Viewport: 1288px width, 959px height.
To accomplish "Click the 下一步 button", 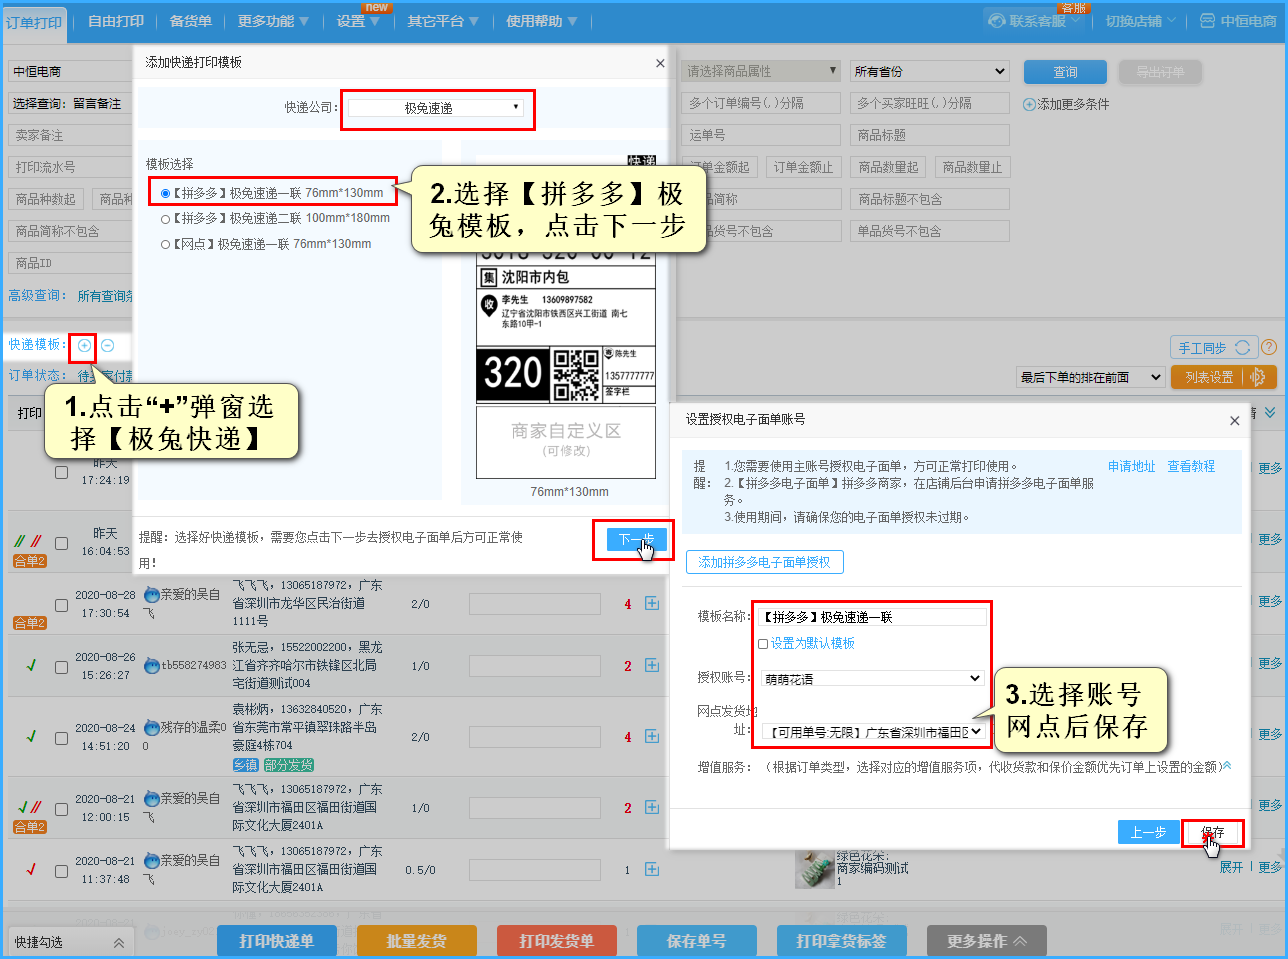I will click(x=636, y=540).
